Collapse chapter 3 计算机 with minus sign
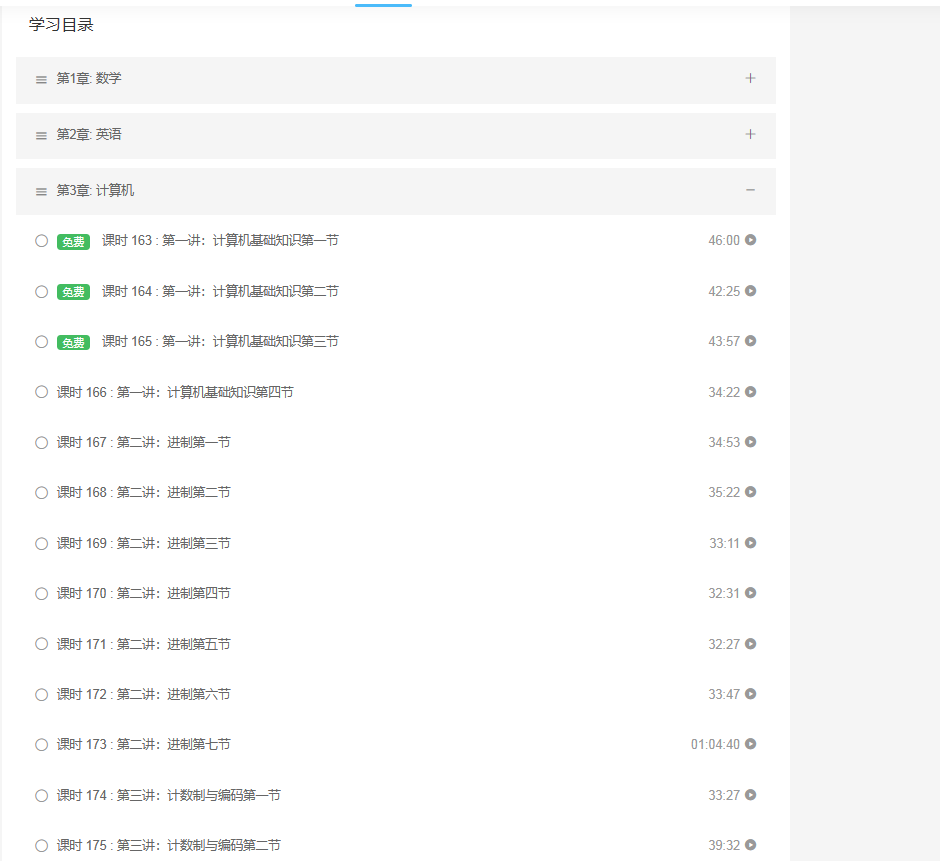 (x=750, y=190)
